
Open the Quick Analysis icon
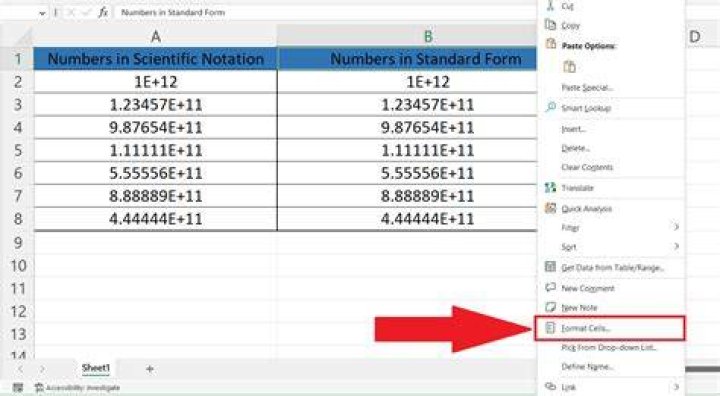pyautogui.click(x=550, y=208)
